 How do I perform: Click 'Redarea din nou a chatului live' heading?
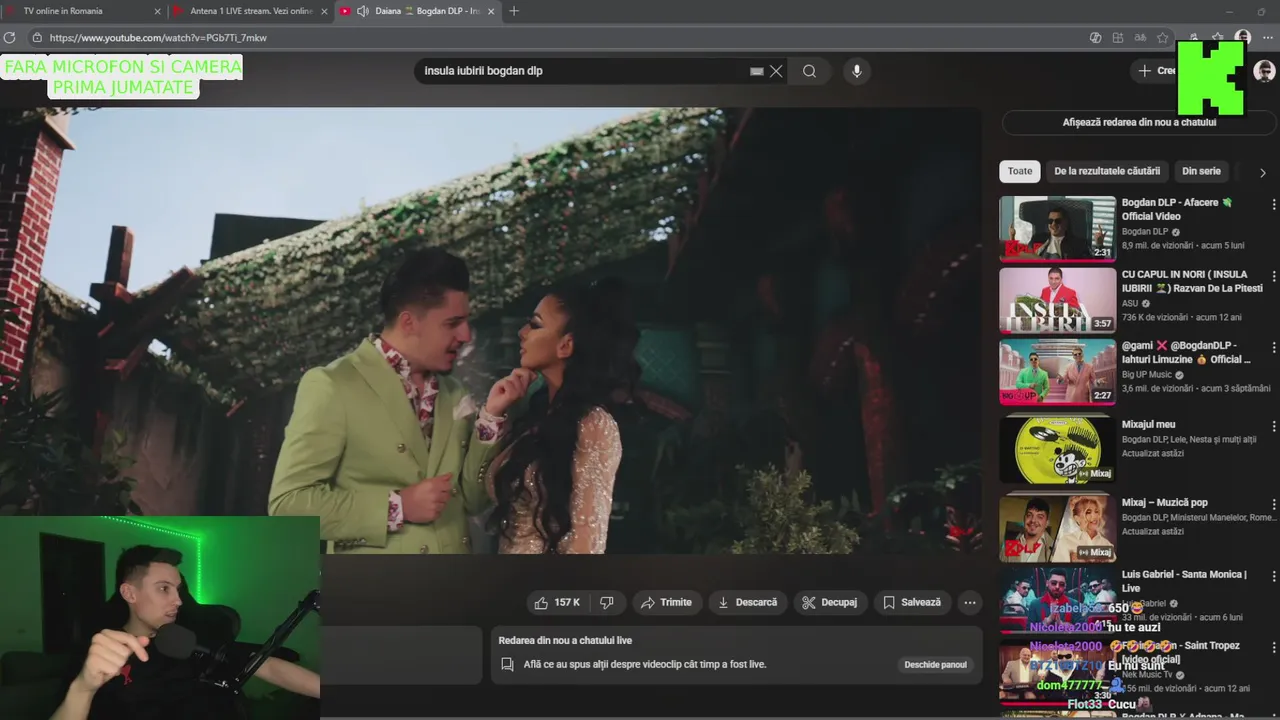click(x=565, y=640)
